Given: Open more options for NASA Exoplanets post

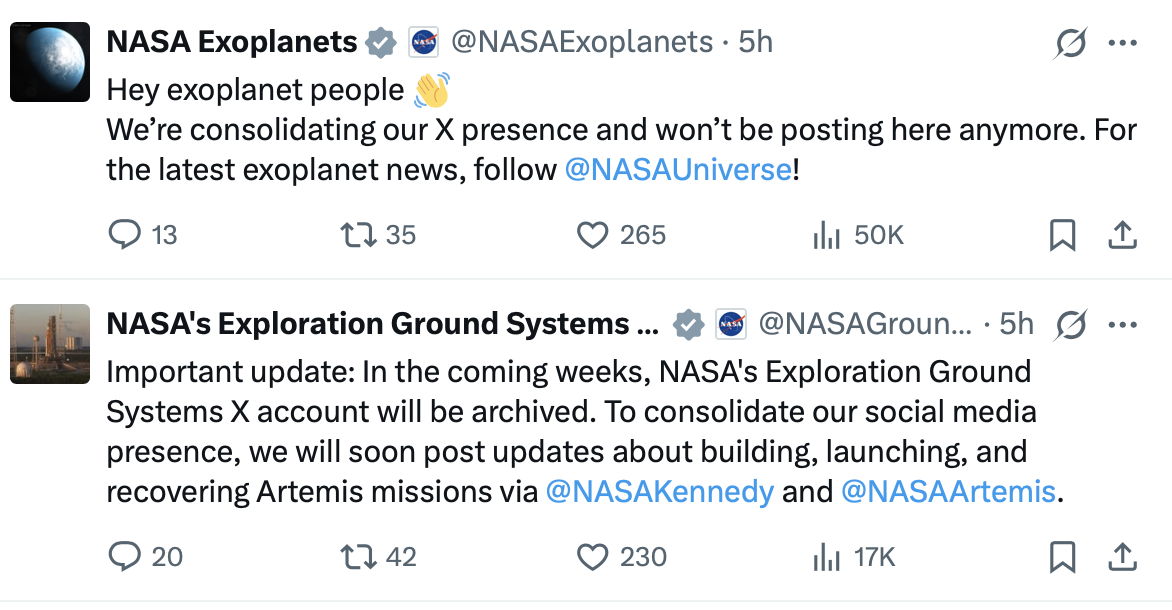Looking at the screenshot, I should (x=1123, y=43).
